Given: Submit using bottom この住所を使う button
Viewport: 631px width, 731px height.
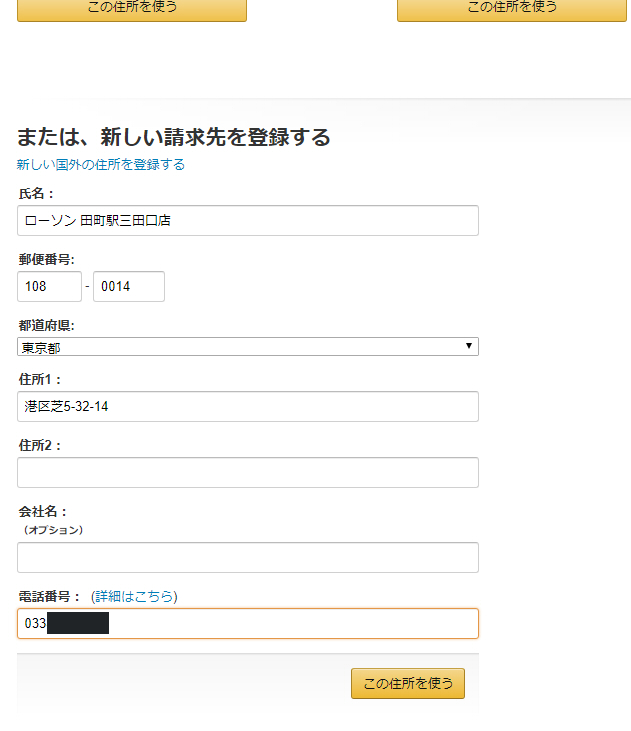Looking at the screenshot, I should (x=408, y=683).
